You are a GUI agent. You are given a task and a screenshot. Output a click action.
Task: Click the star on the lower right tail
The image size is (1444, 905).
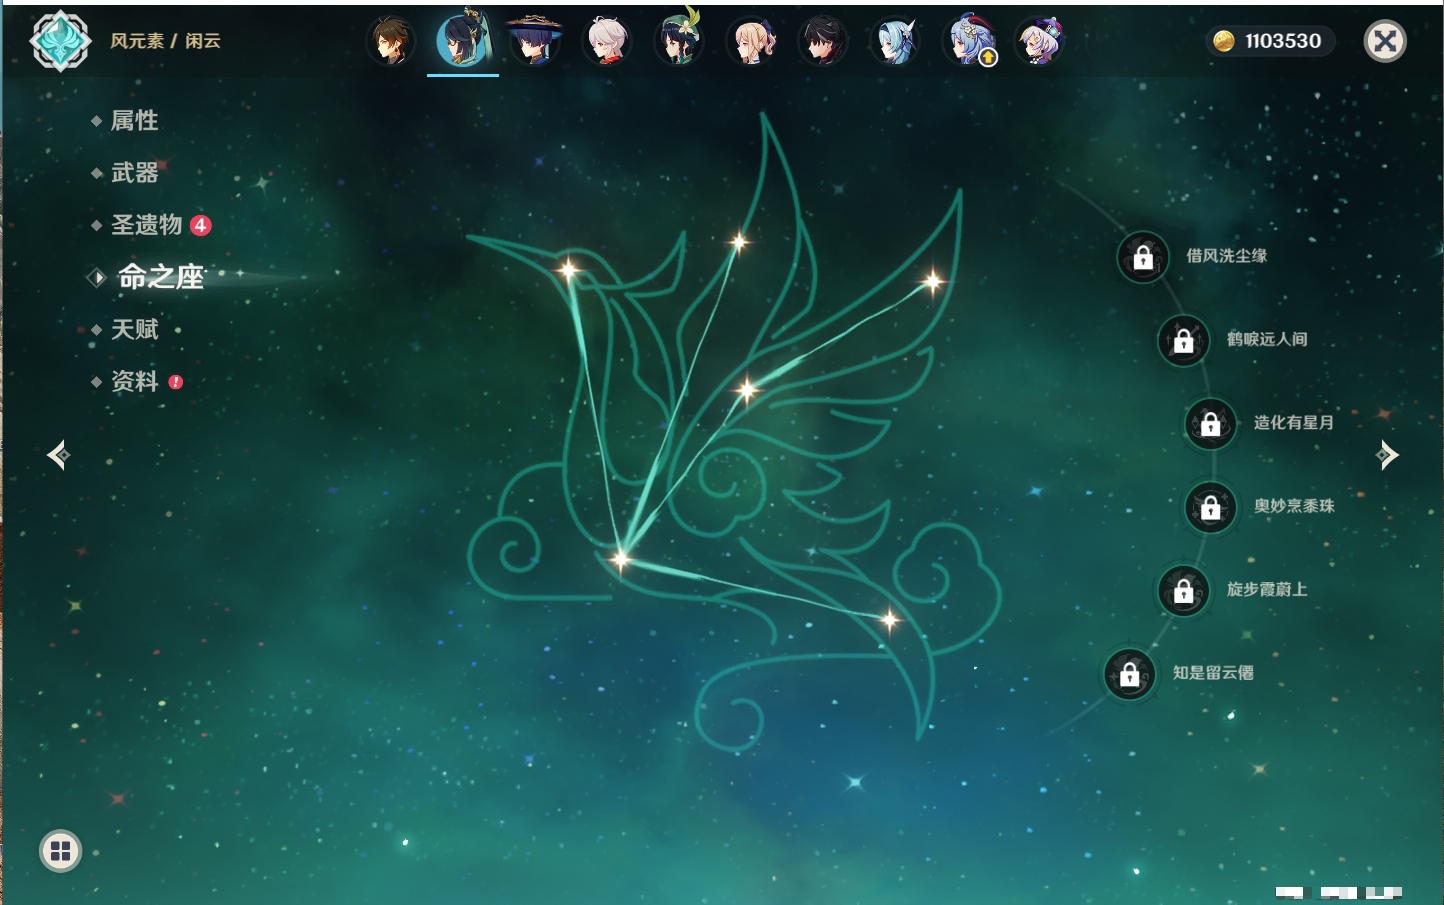coord(889,620)
